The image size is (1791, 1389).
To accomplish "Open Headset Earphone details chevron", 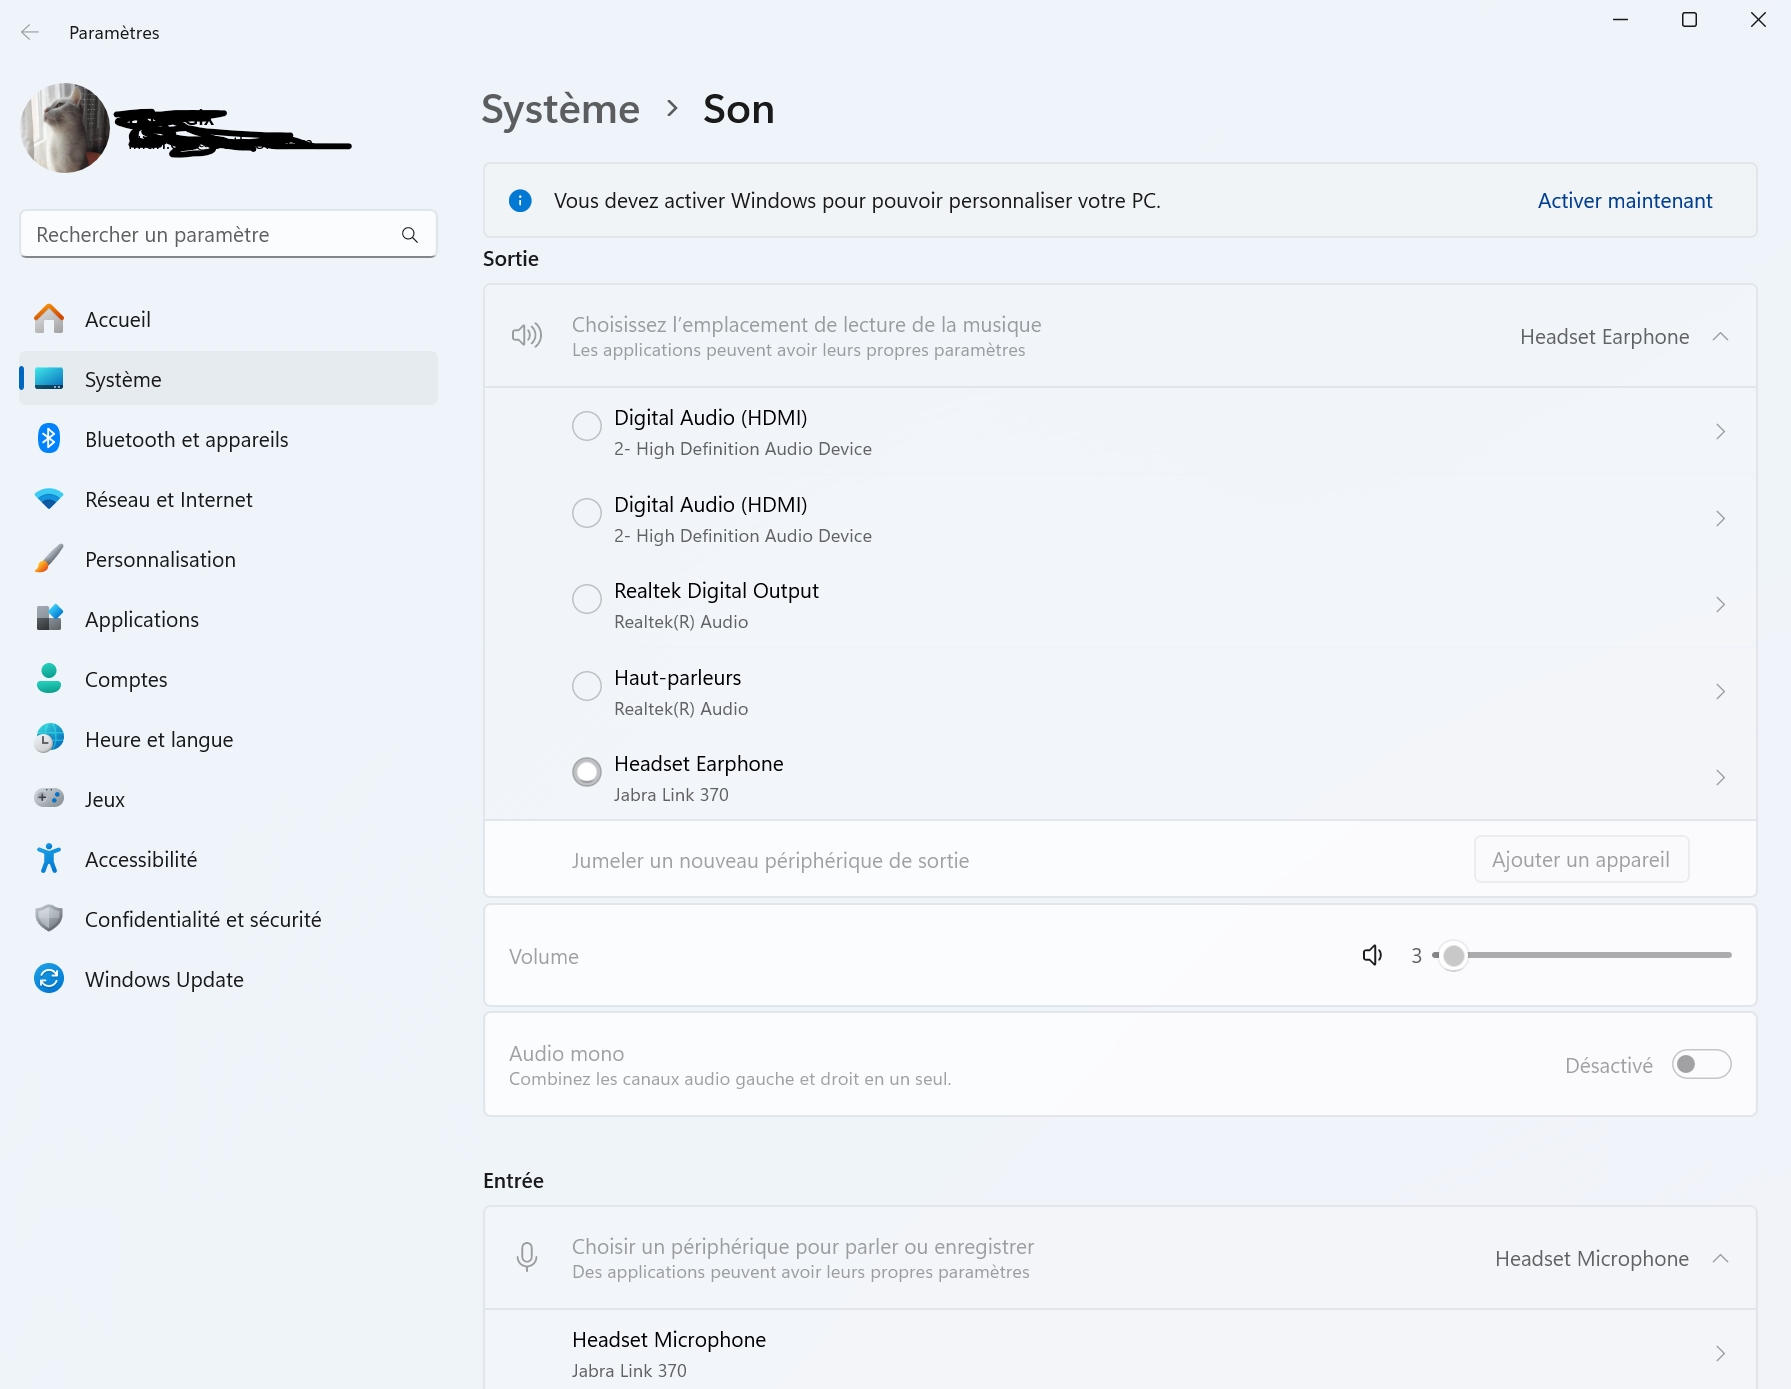I will tap(1720, 778).
